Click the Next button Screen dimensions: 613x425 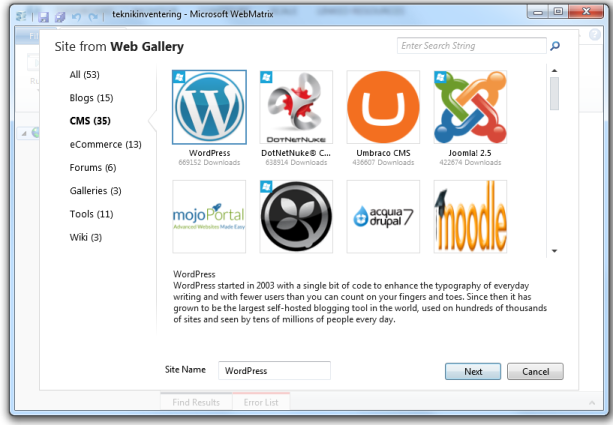473,371
